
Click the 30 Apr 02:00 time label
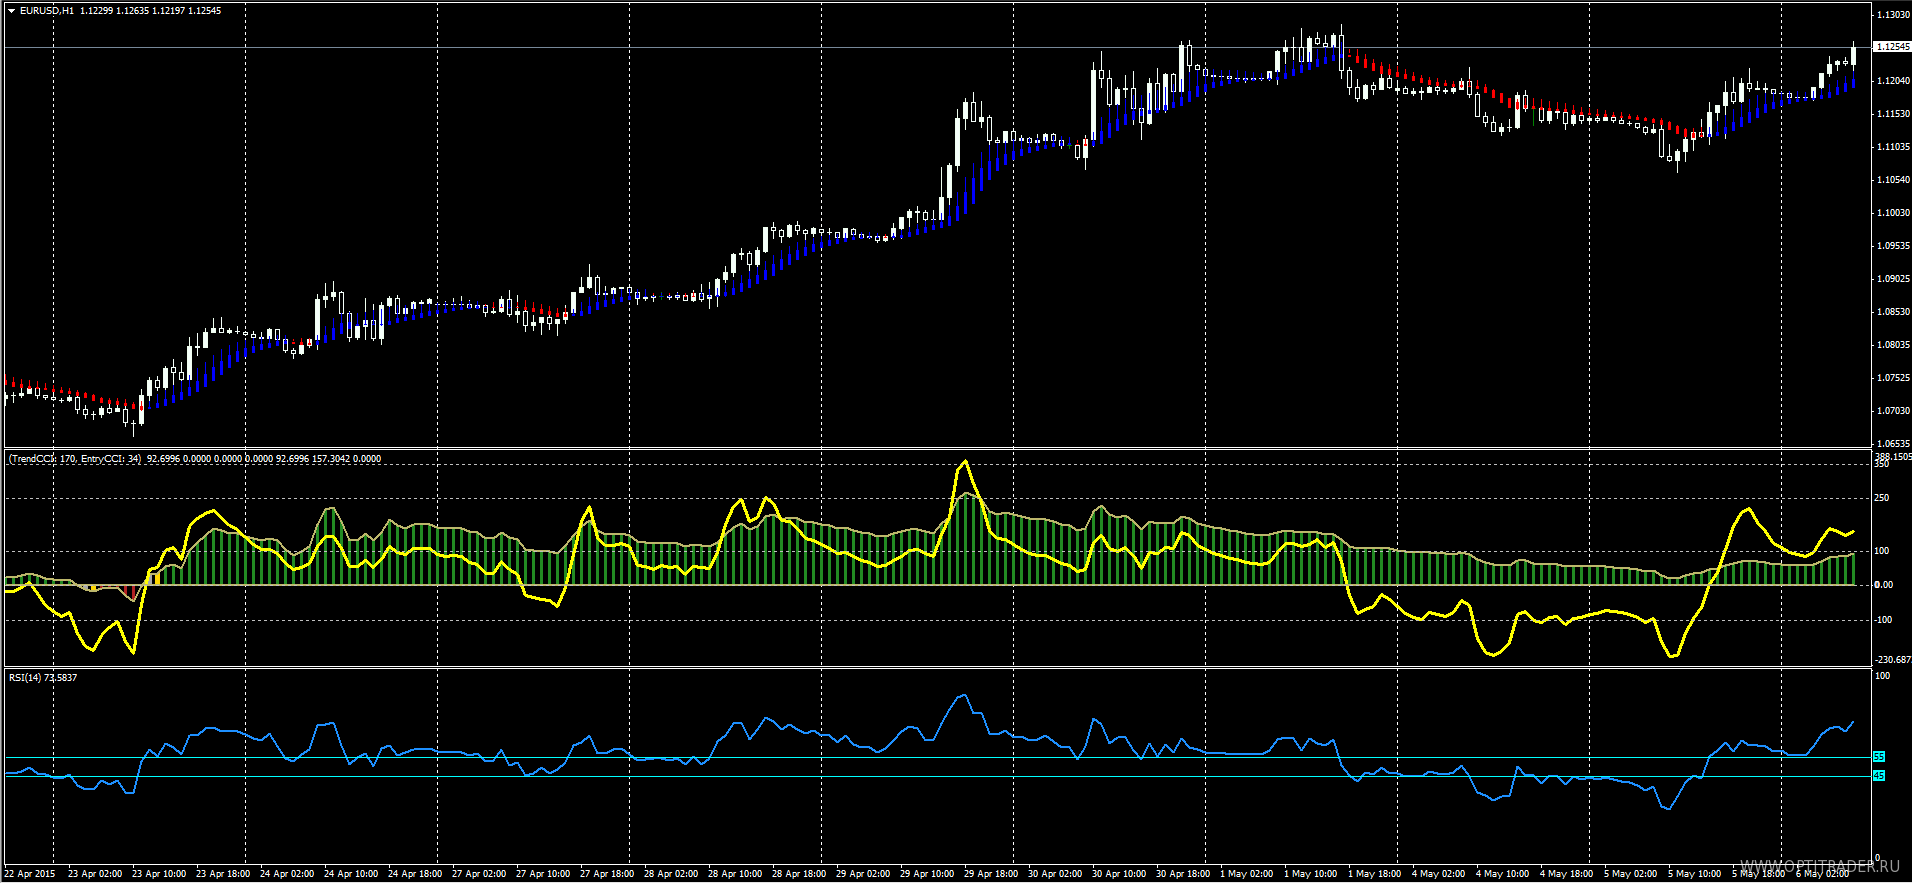(1055, 874)
